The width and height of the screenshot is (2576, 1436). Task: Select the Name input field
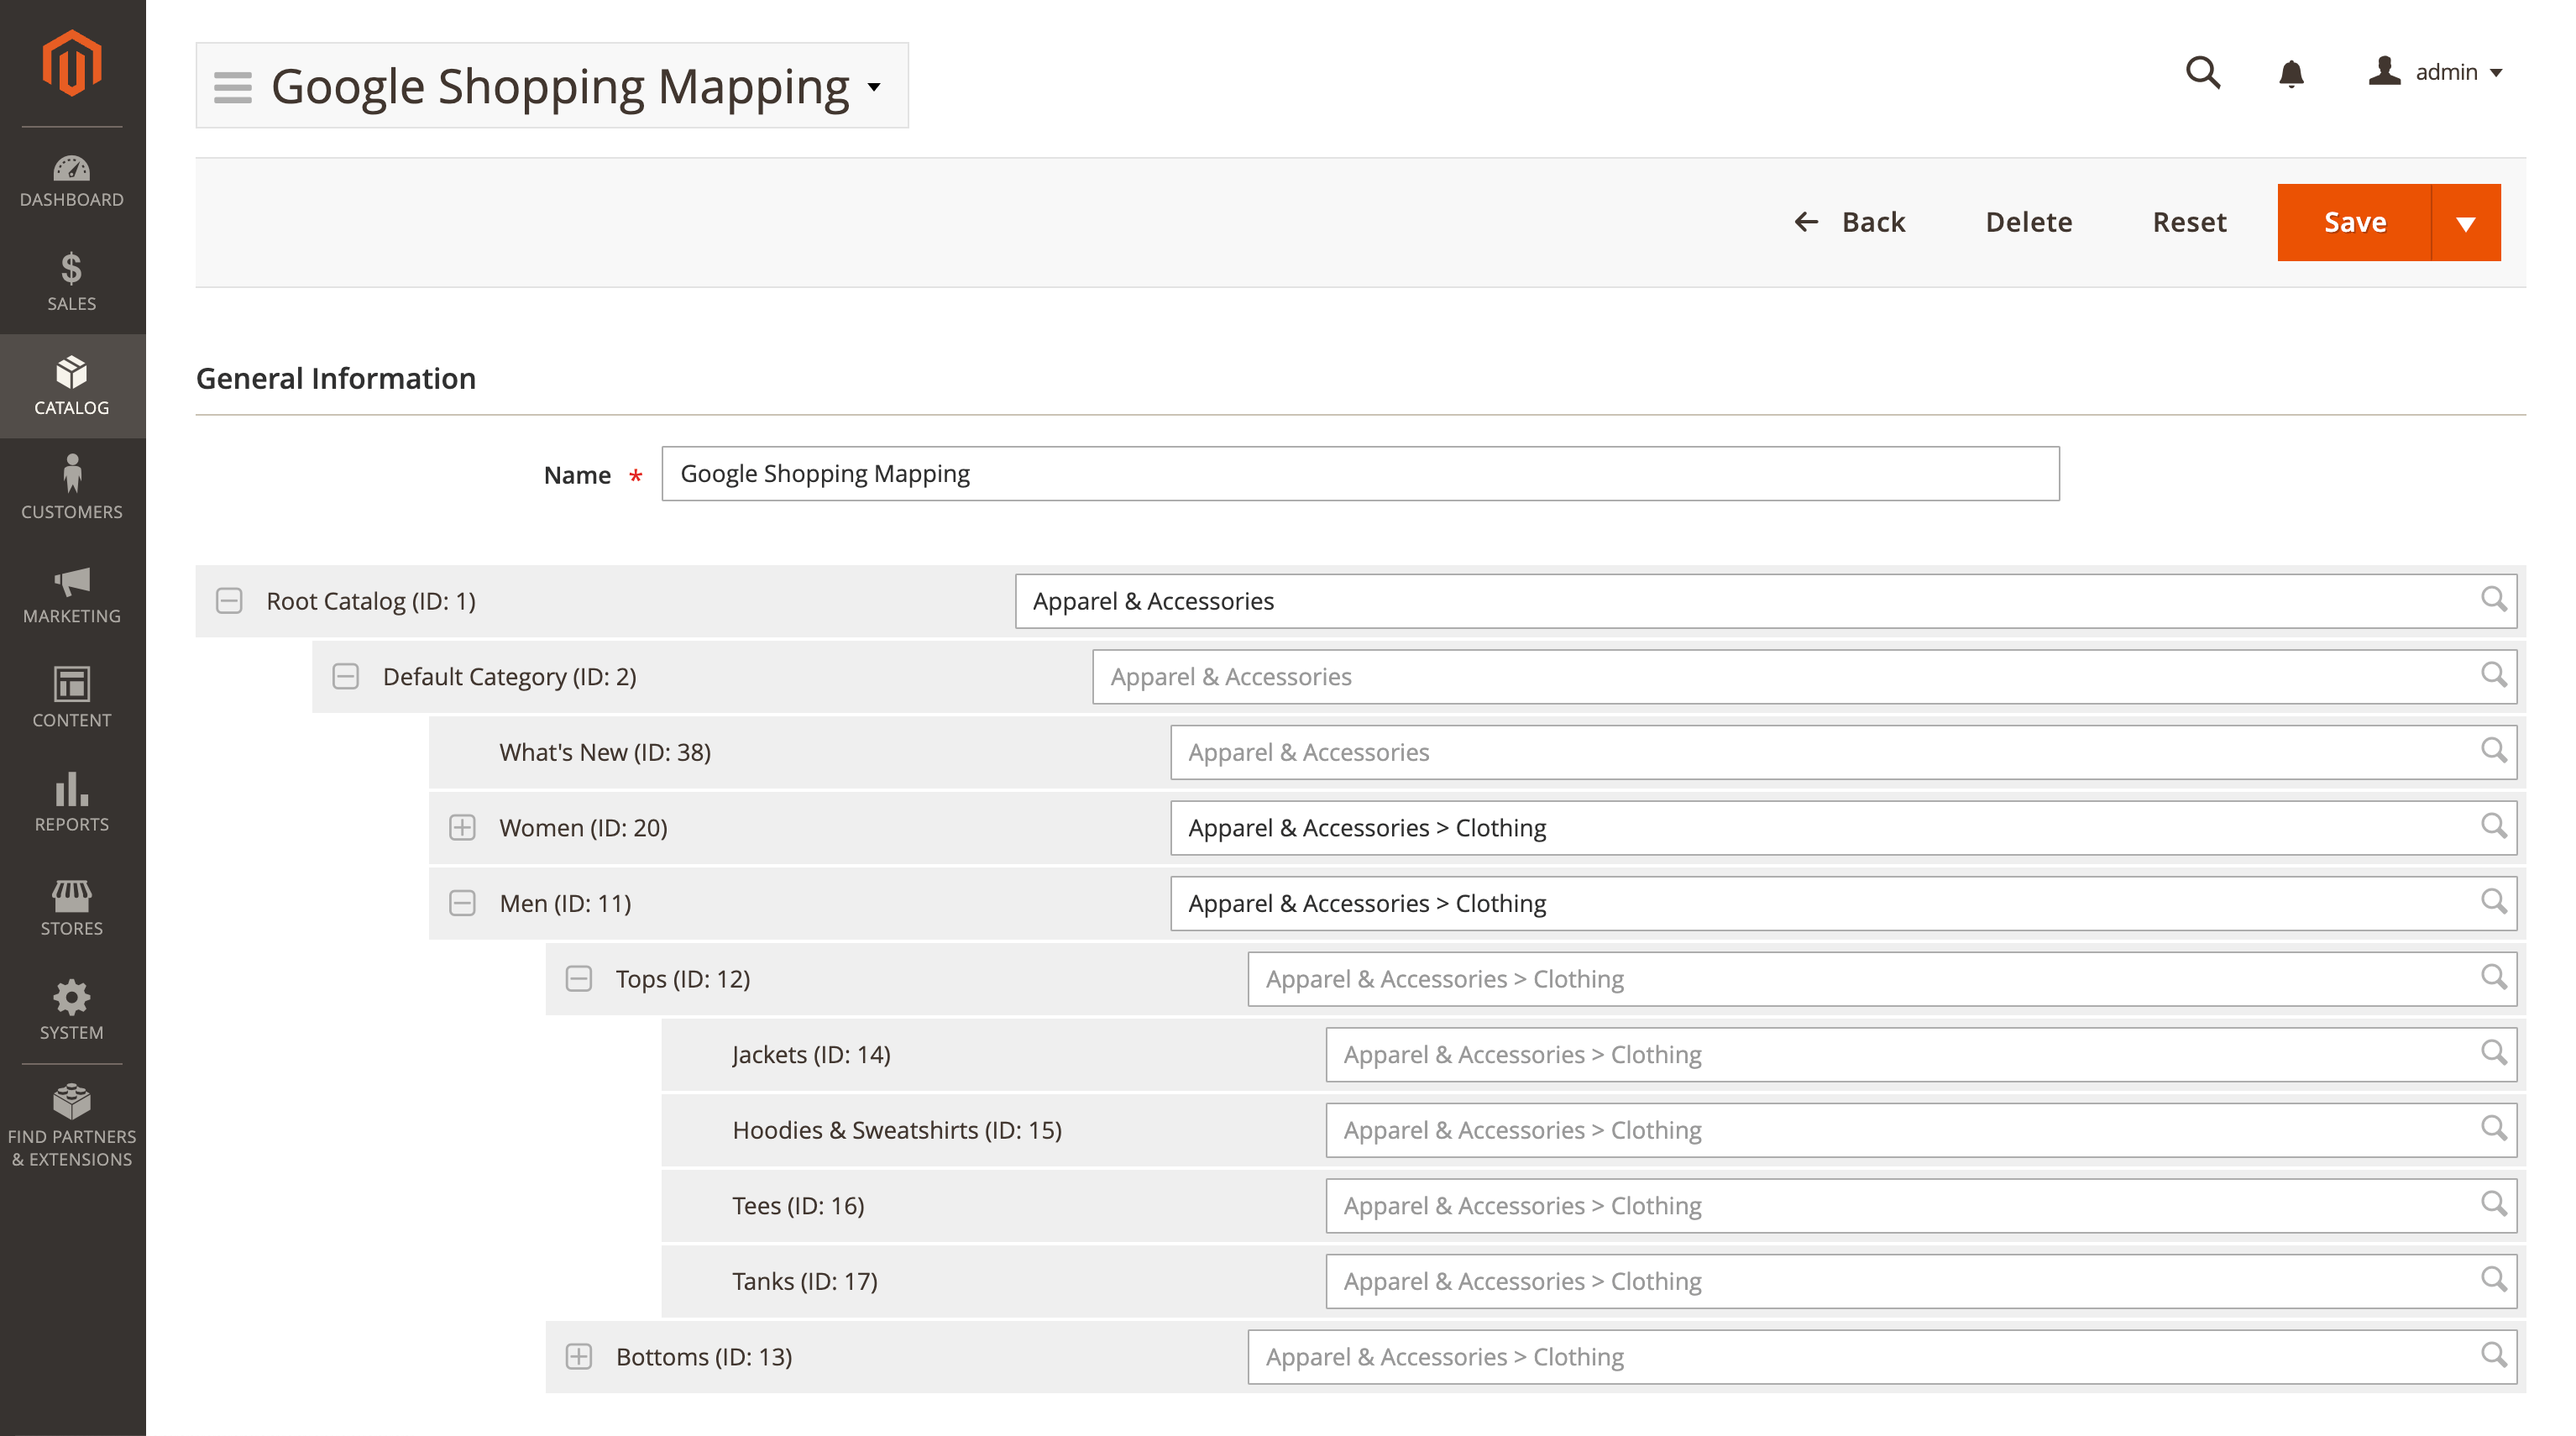click(x=1359, y=472)
